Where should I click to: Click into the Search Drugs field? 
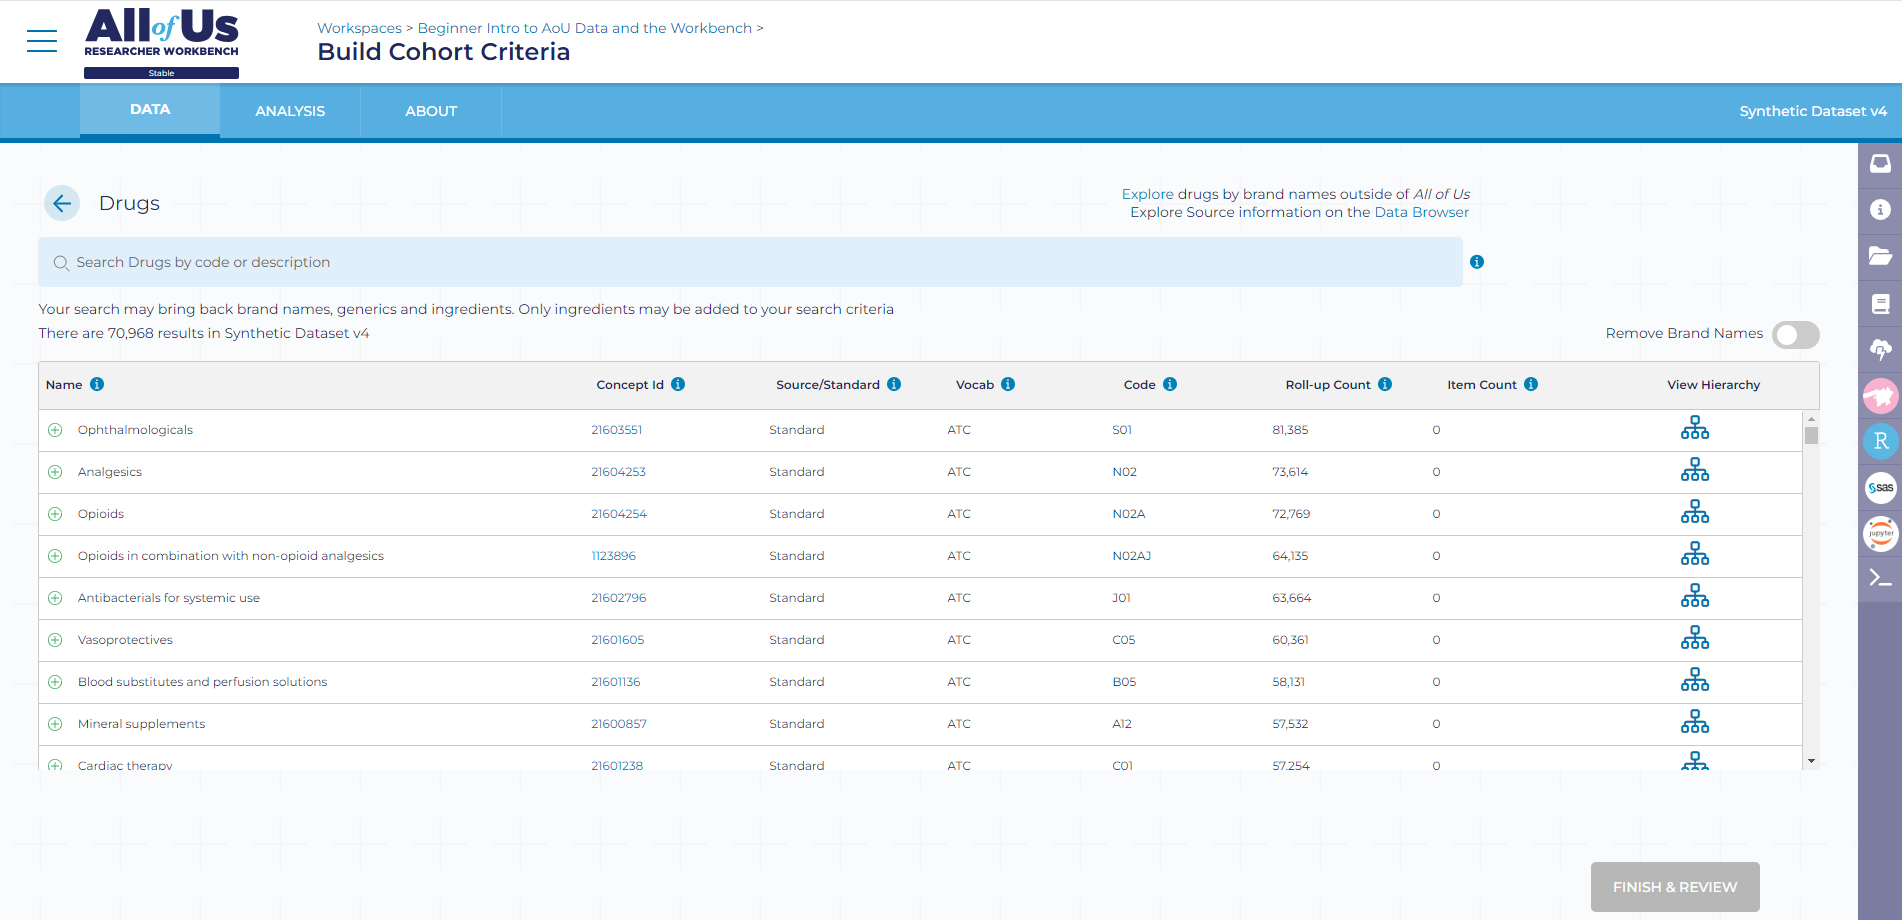point(750,262)
